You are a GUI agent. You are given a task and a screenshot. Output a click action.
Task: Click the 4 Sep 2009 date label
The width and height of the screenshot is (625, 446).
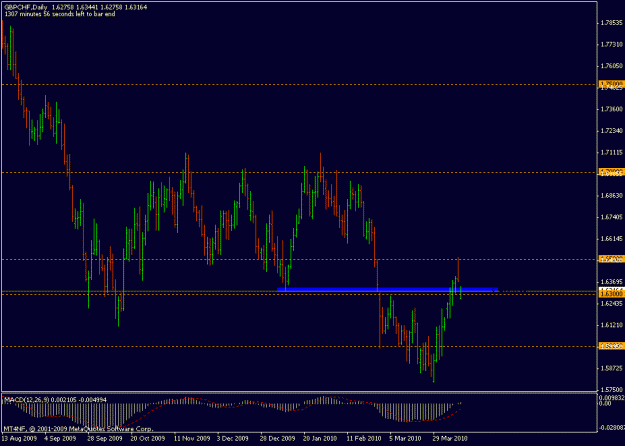[x=62, y=439]
